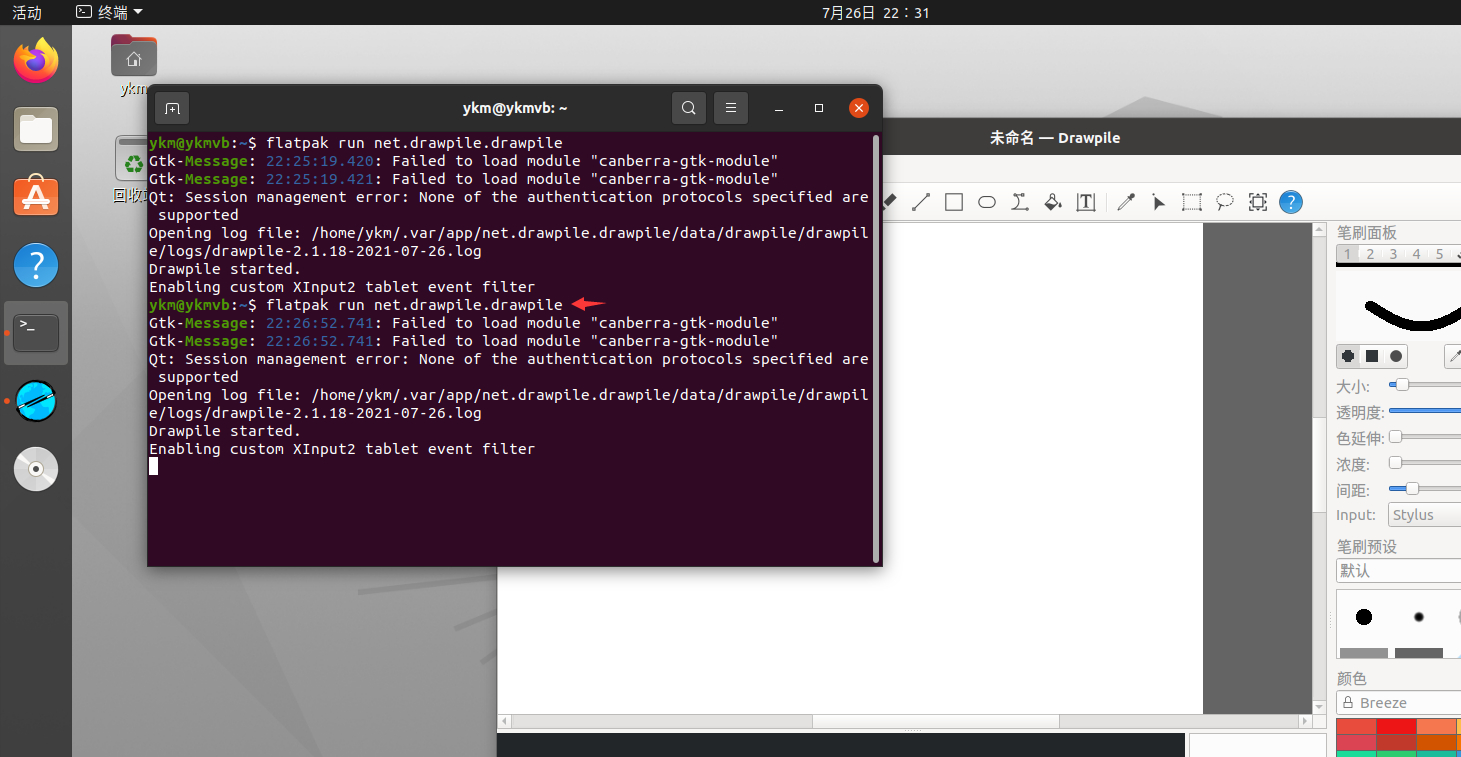
Task: Open the home folder desktop icon
Action: pyautogui.click(x=134, y=56)
